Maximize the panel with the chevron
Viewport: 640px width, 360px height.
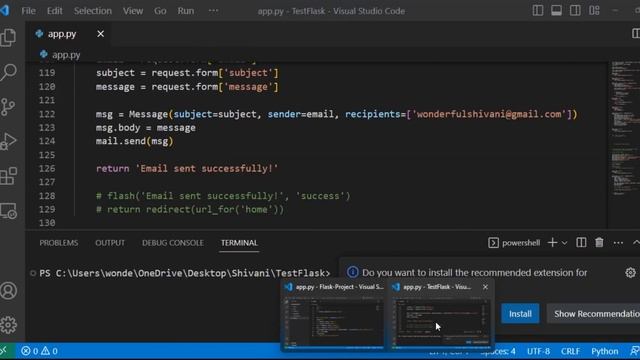(636, 242)
